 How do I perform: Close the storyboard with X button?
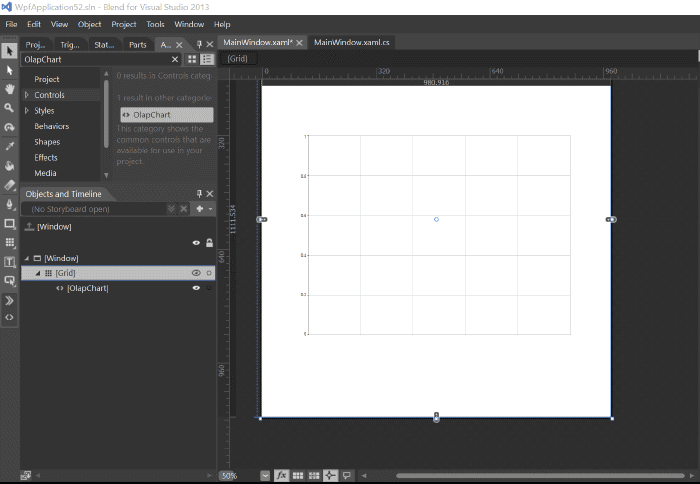[x=184, y=209]
